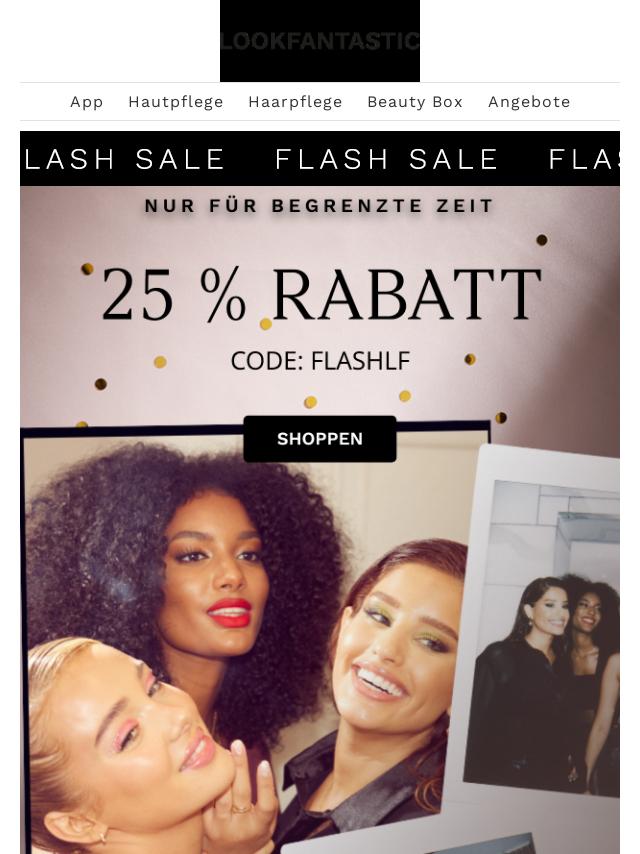Click the middle FLASH SALE text

point(386,159)
